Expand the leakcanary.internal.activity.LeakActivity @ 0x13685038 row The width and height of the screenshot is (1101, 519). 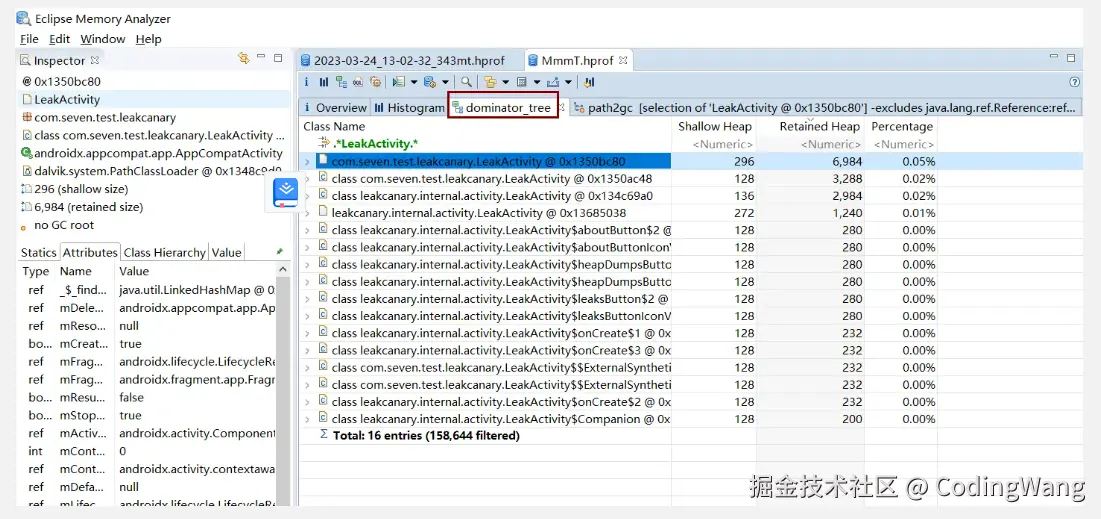tap(307, 213)
